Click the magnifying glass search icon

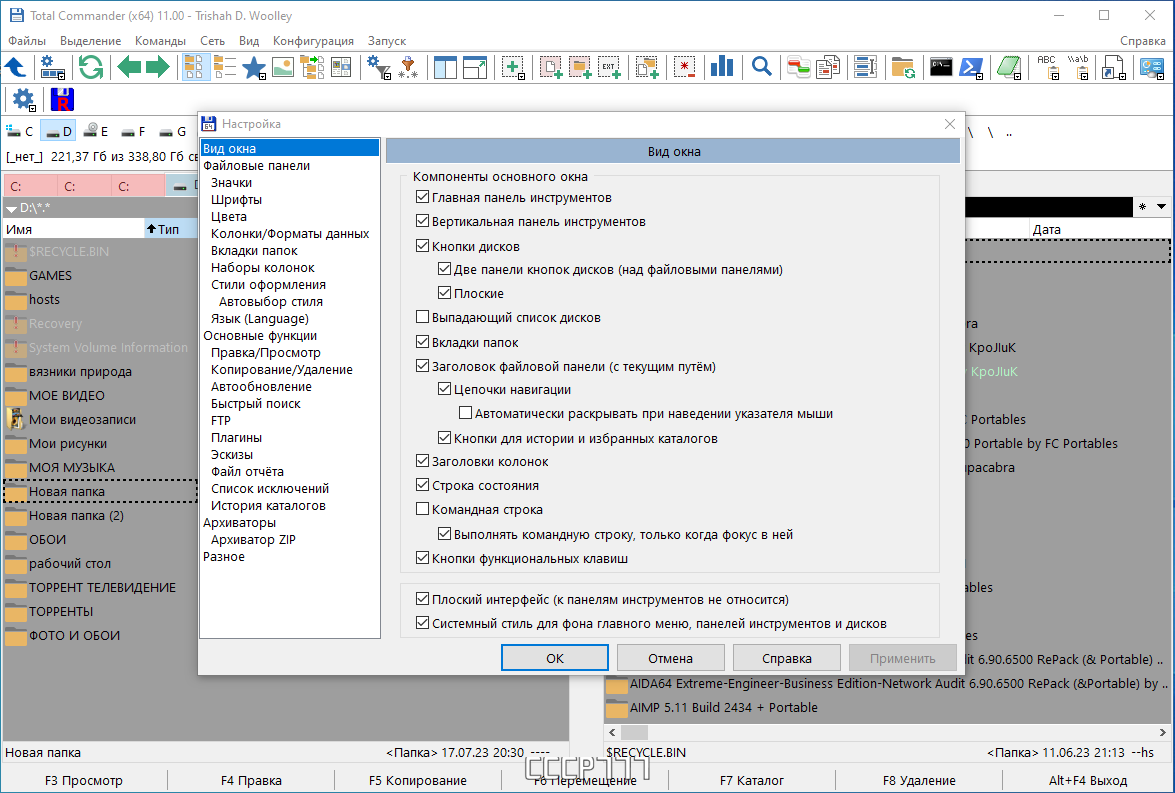pyautogui.click(x=761, y=67)
